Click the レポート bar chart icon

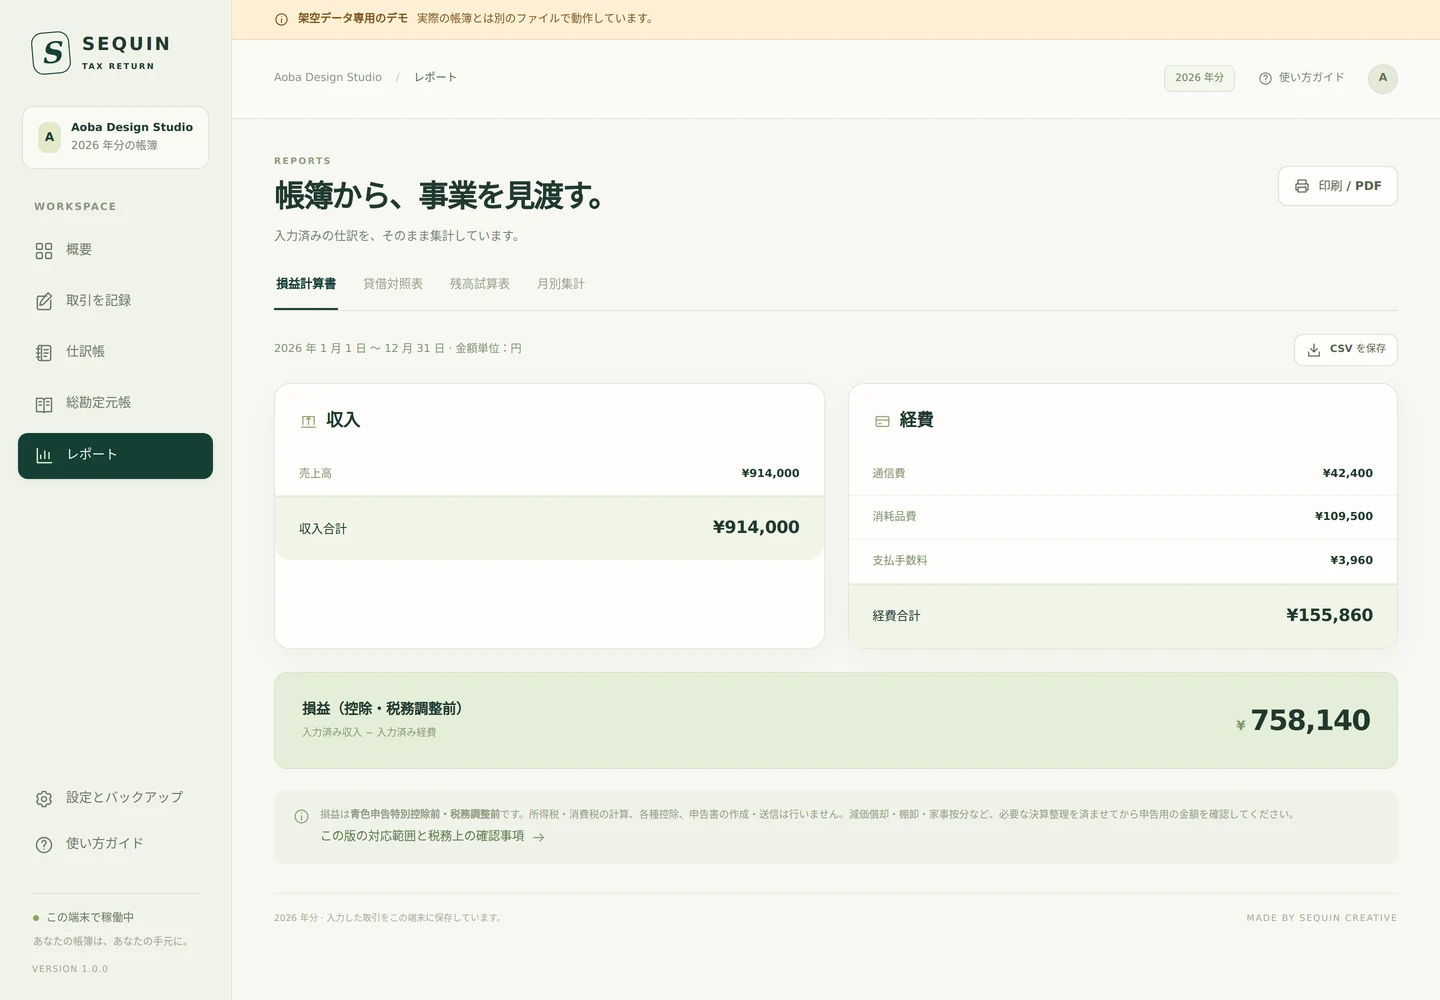(x=44, y=455)
